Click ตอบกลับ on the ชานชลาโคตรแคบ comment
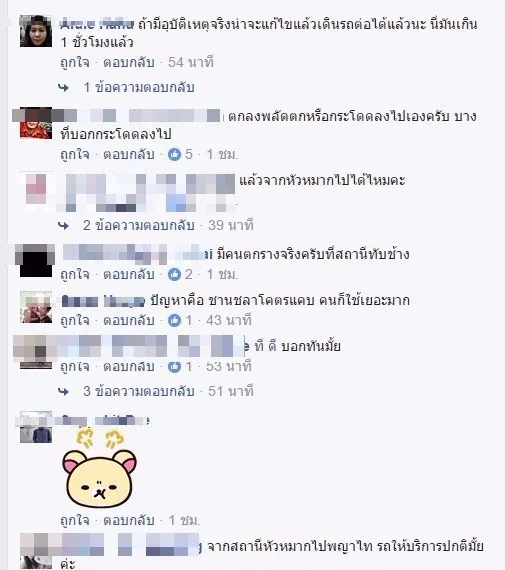The height and width of the screenshot is (570, 505). click(129, 320)
